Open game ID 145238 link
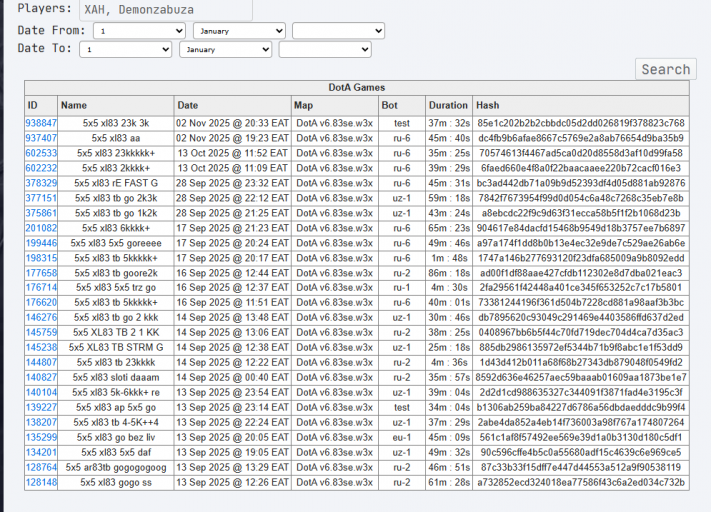711x512 pixels. (x=41, y=347)
